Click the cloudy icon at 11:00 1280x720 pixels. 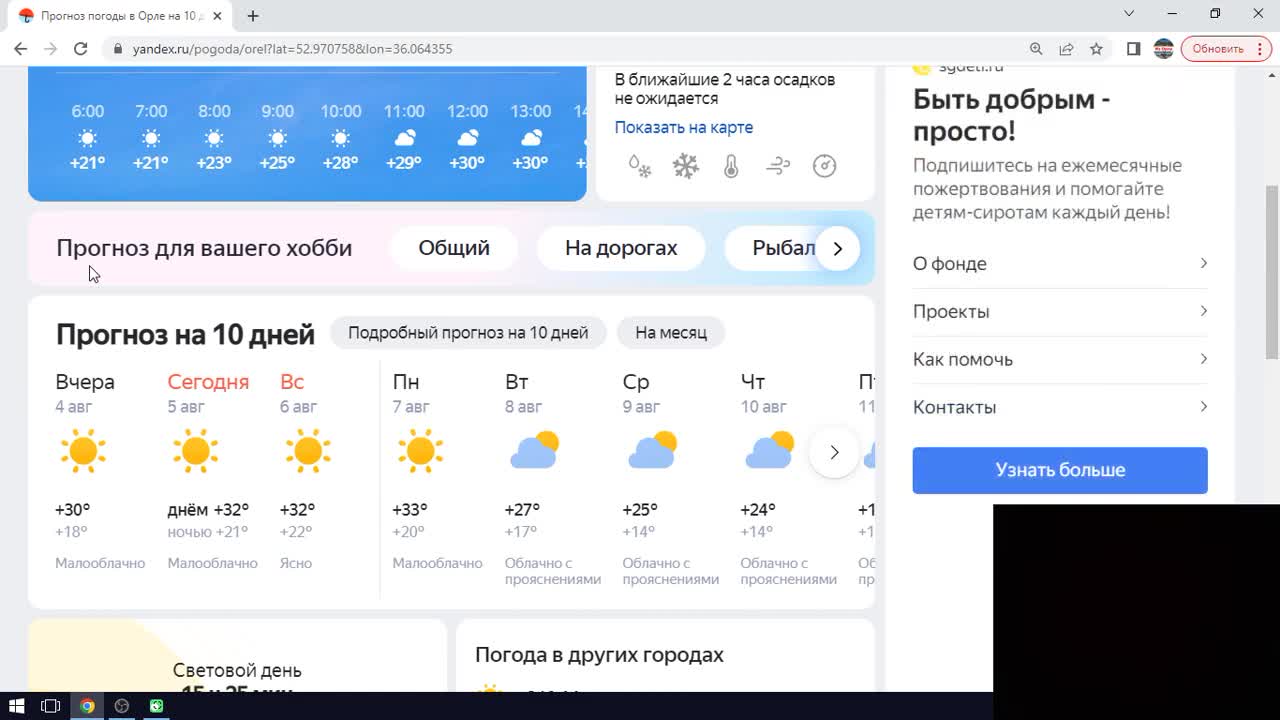[404, 138]
